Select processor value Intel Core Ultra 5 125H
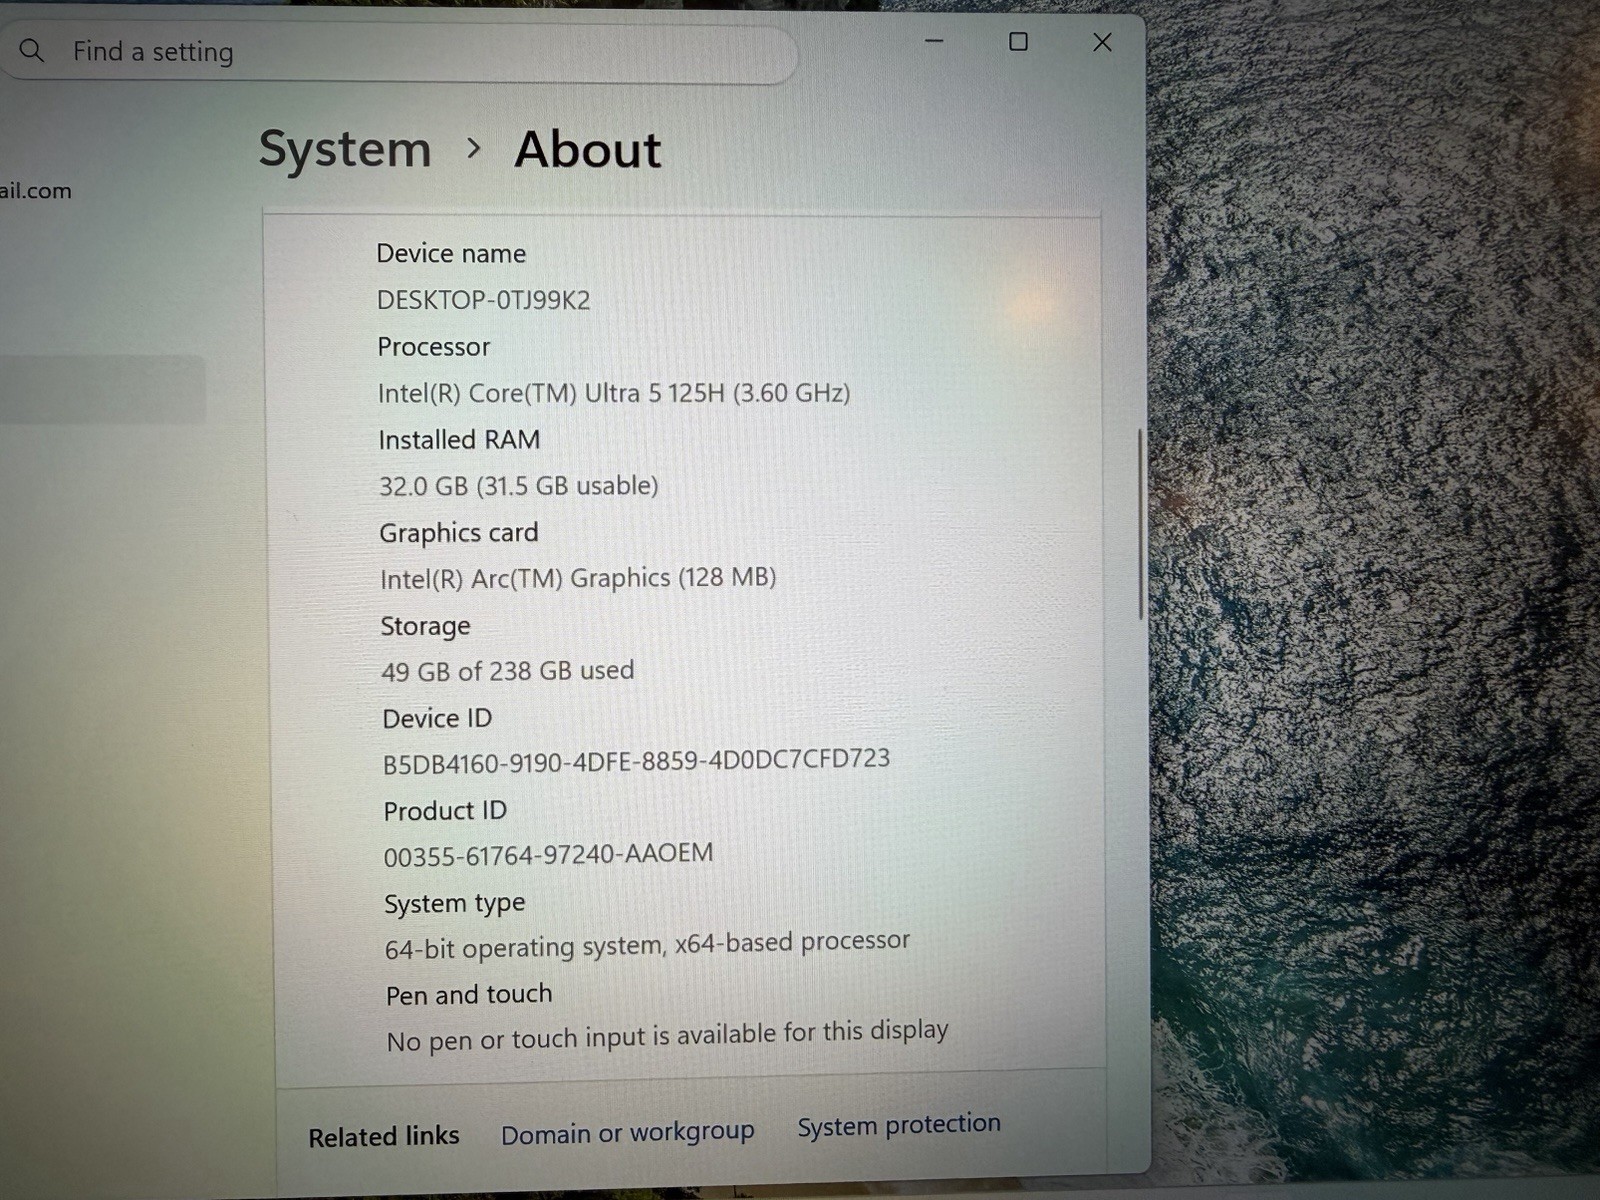Viewport: 1600px width, 1200px height. pos(613,393)
